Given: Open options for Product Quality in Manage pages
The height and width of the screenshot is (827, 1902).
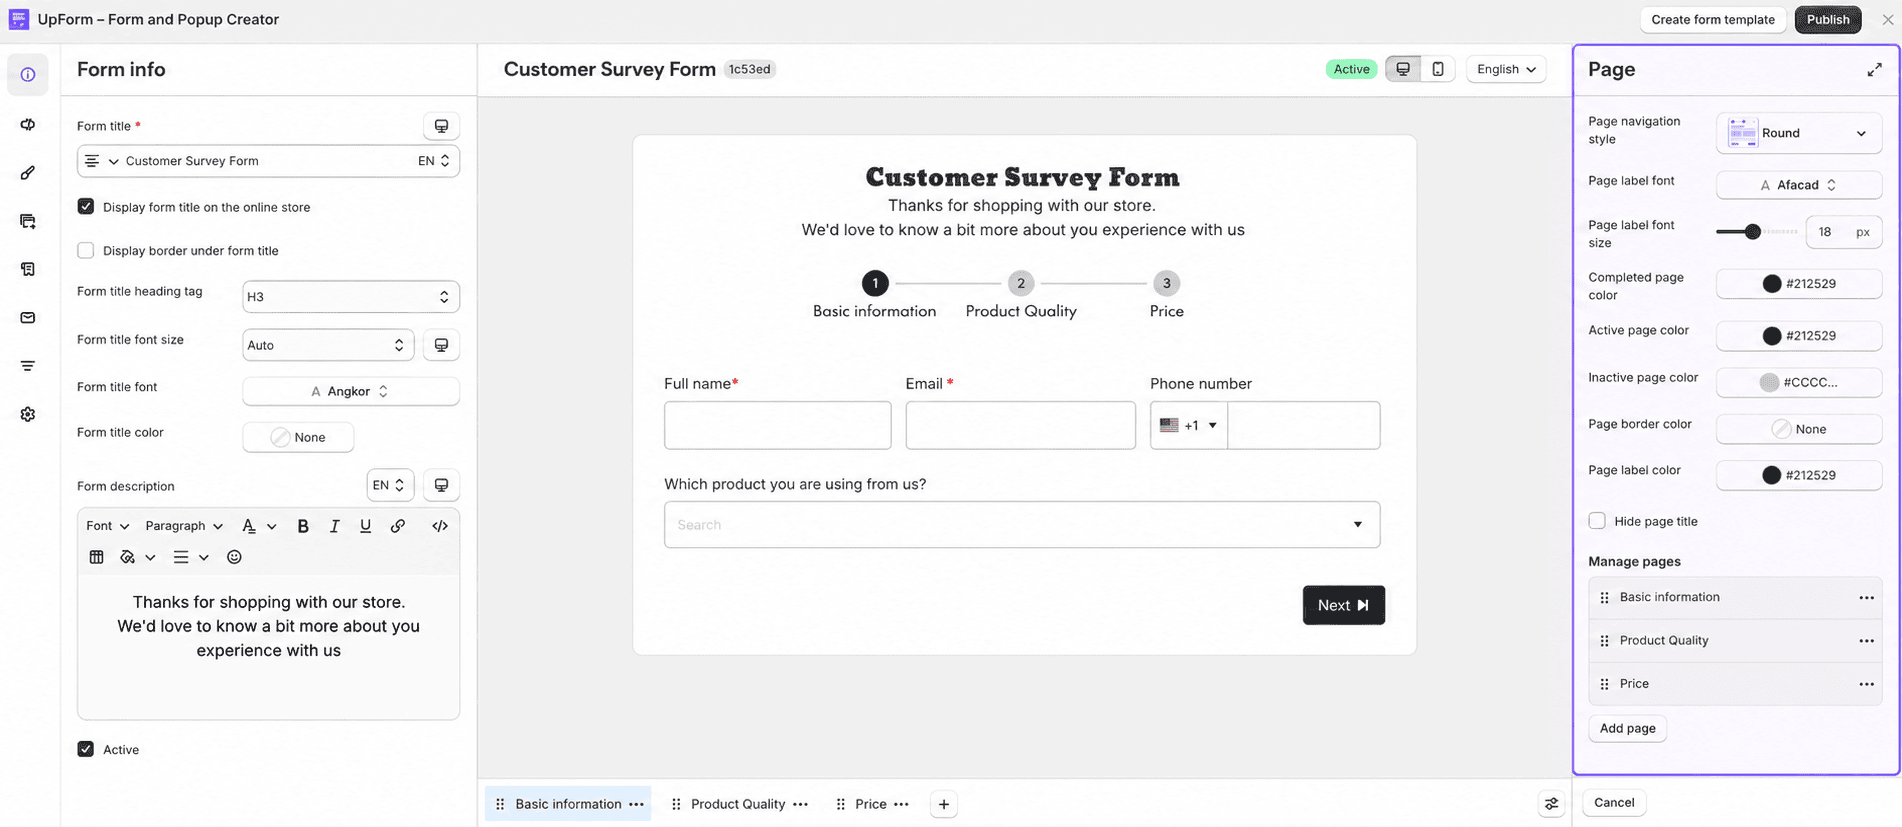Looking at the screenshot, I should click(x=1866, y=641).
